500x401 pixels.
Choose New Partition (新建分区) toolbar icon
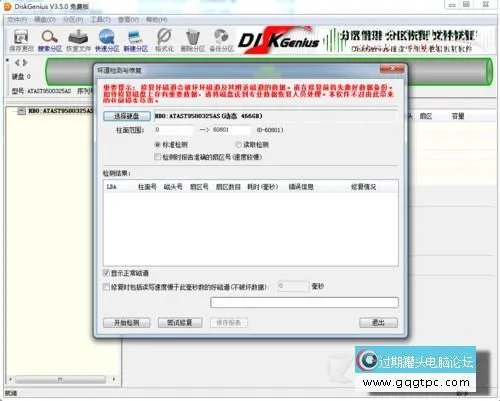click(x=136, y=40)
